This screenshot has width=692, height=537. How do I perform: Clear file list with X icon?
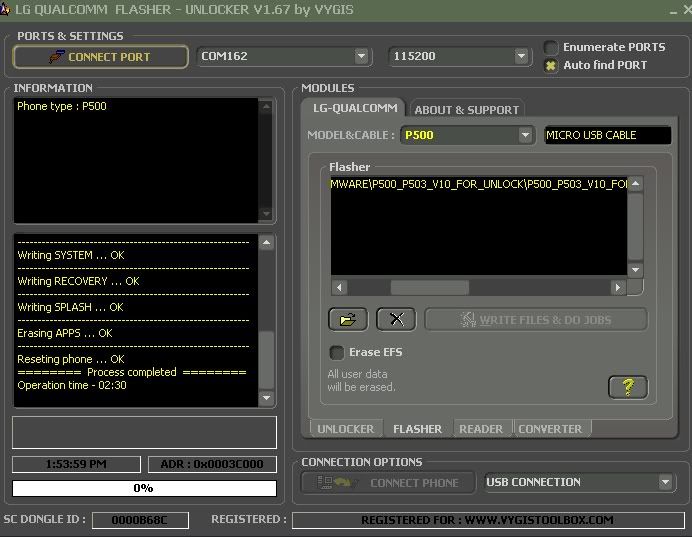(x=396, y=319)
